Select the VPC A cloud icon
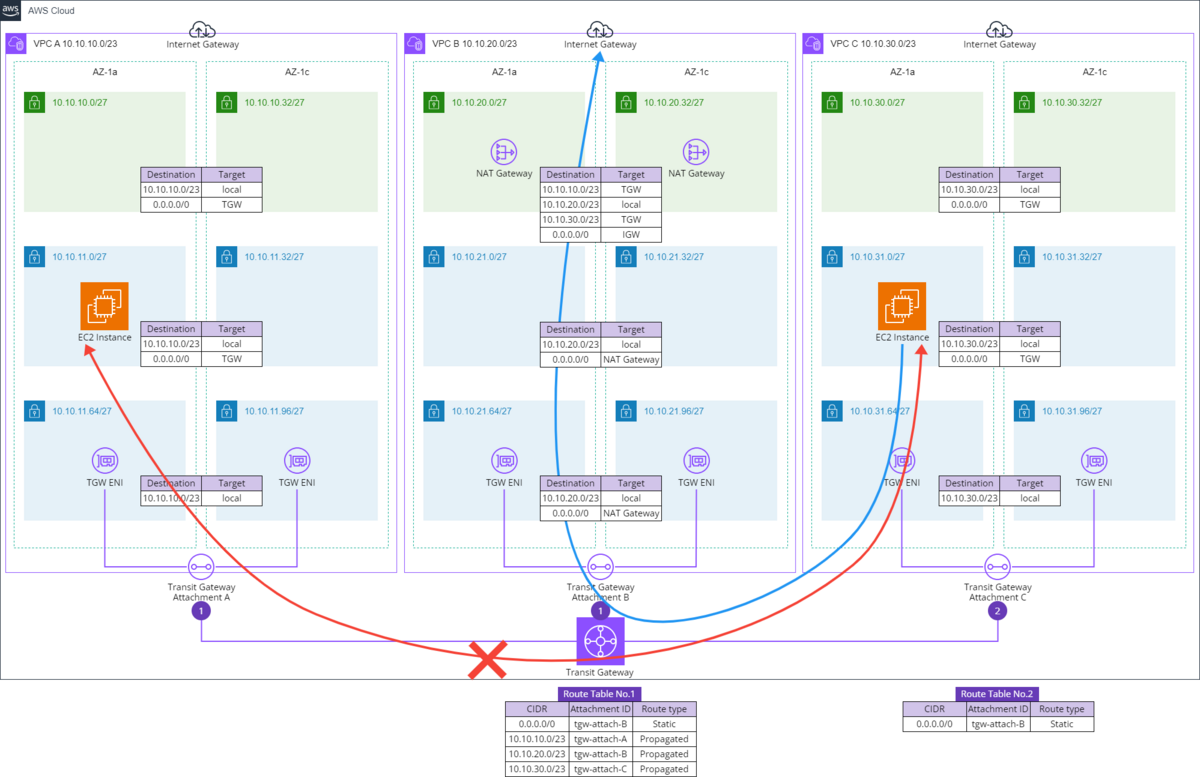The height and width of the screenshot is (777, 1200). [x=16, y=44]
